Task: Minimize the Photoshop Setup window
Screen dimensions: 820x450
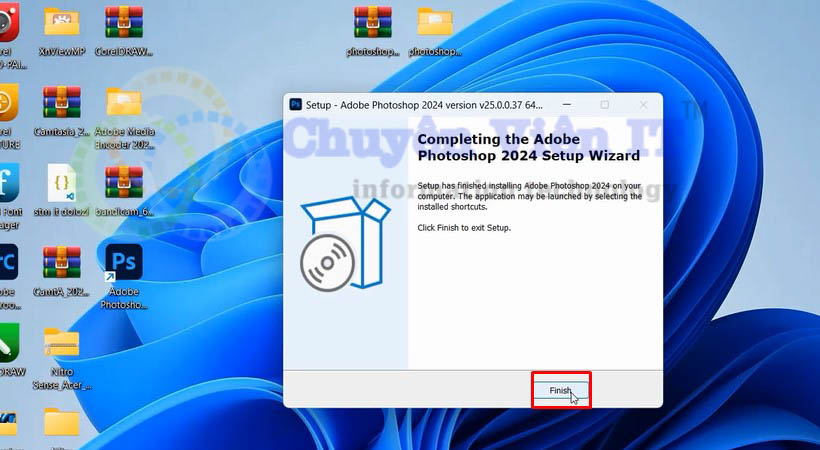Action: (x=566, y=105)
